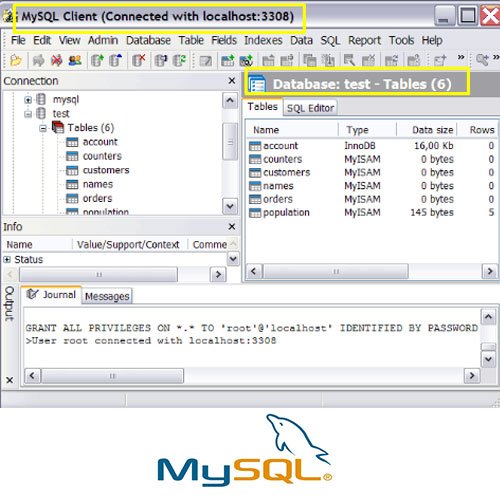Switch to the SQL Editor tab

click(310, 108)
